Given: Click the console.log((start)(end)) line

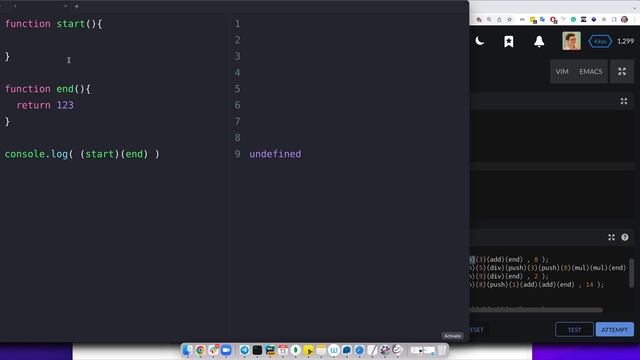Looking at the screenshot, I should 82,154.
